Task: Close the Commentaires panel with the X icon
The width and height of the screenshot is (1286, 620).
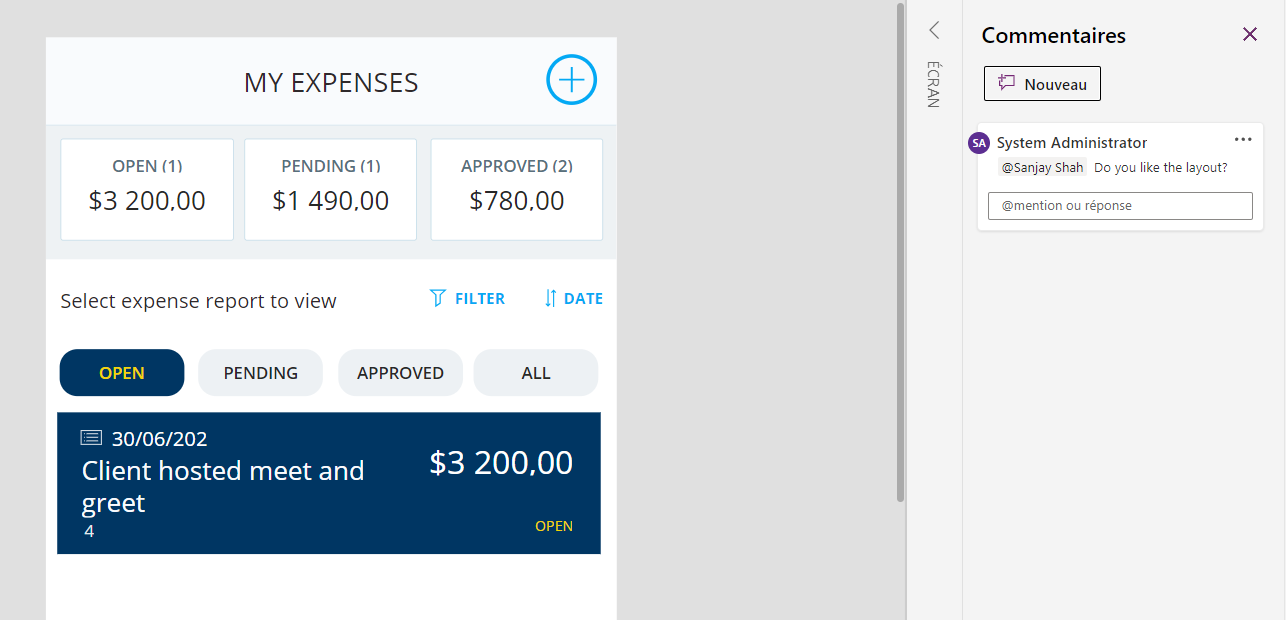Action: (x=1250, y=34)
